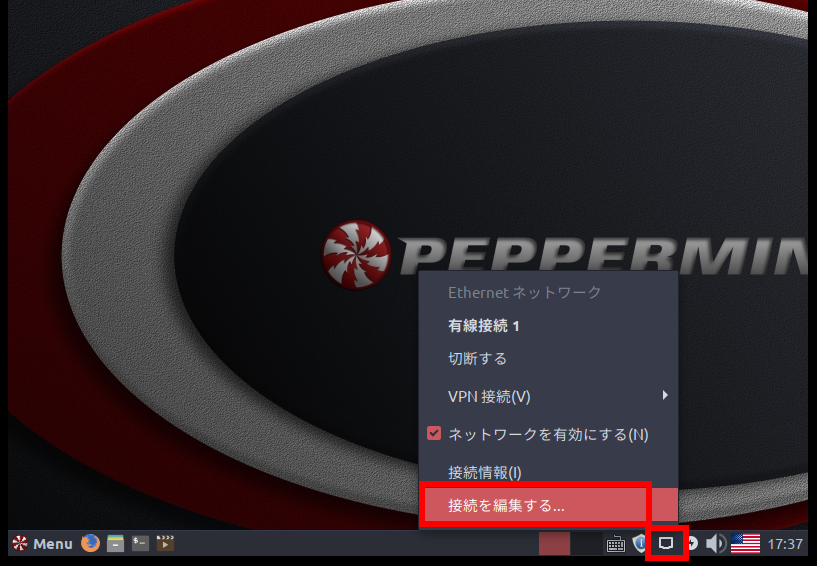Viewport: 817px width, 566px height.
Task: Launch the terminal from the panel
Action: tap(140, 543)
